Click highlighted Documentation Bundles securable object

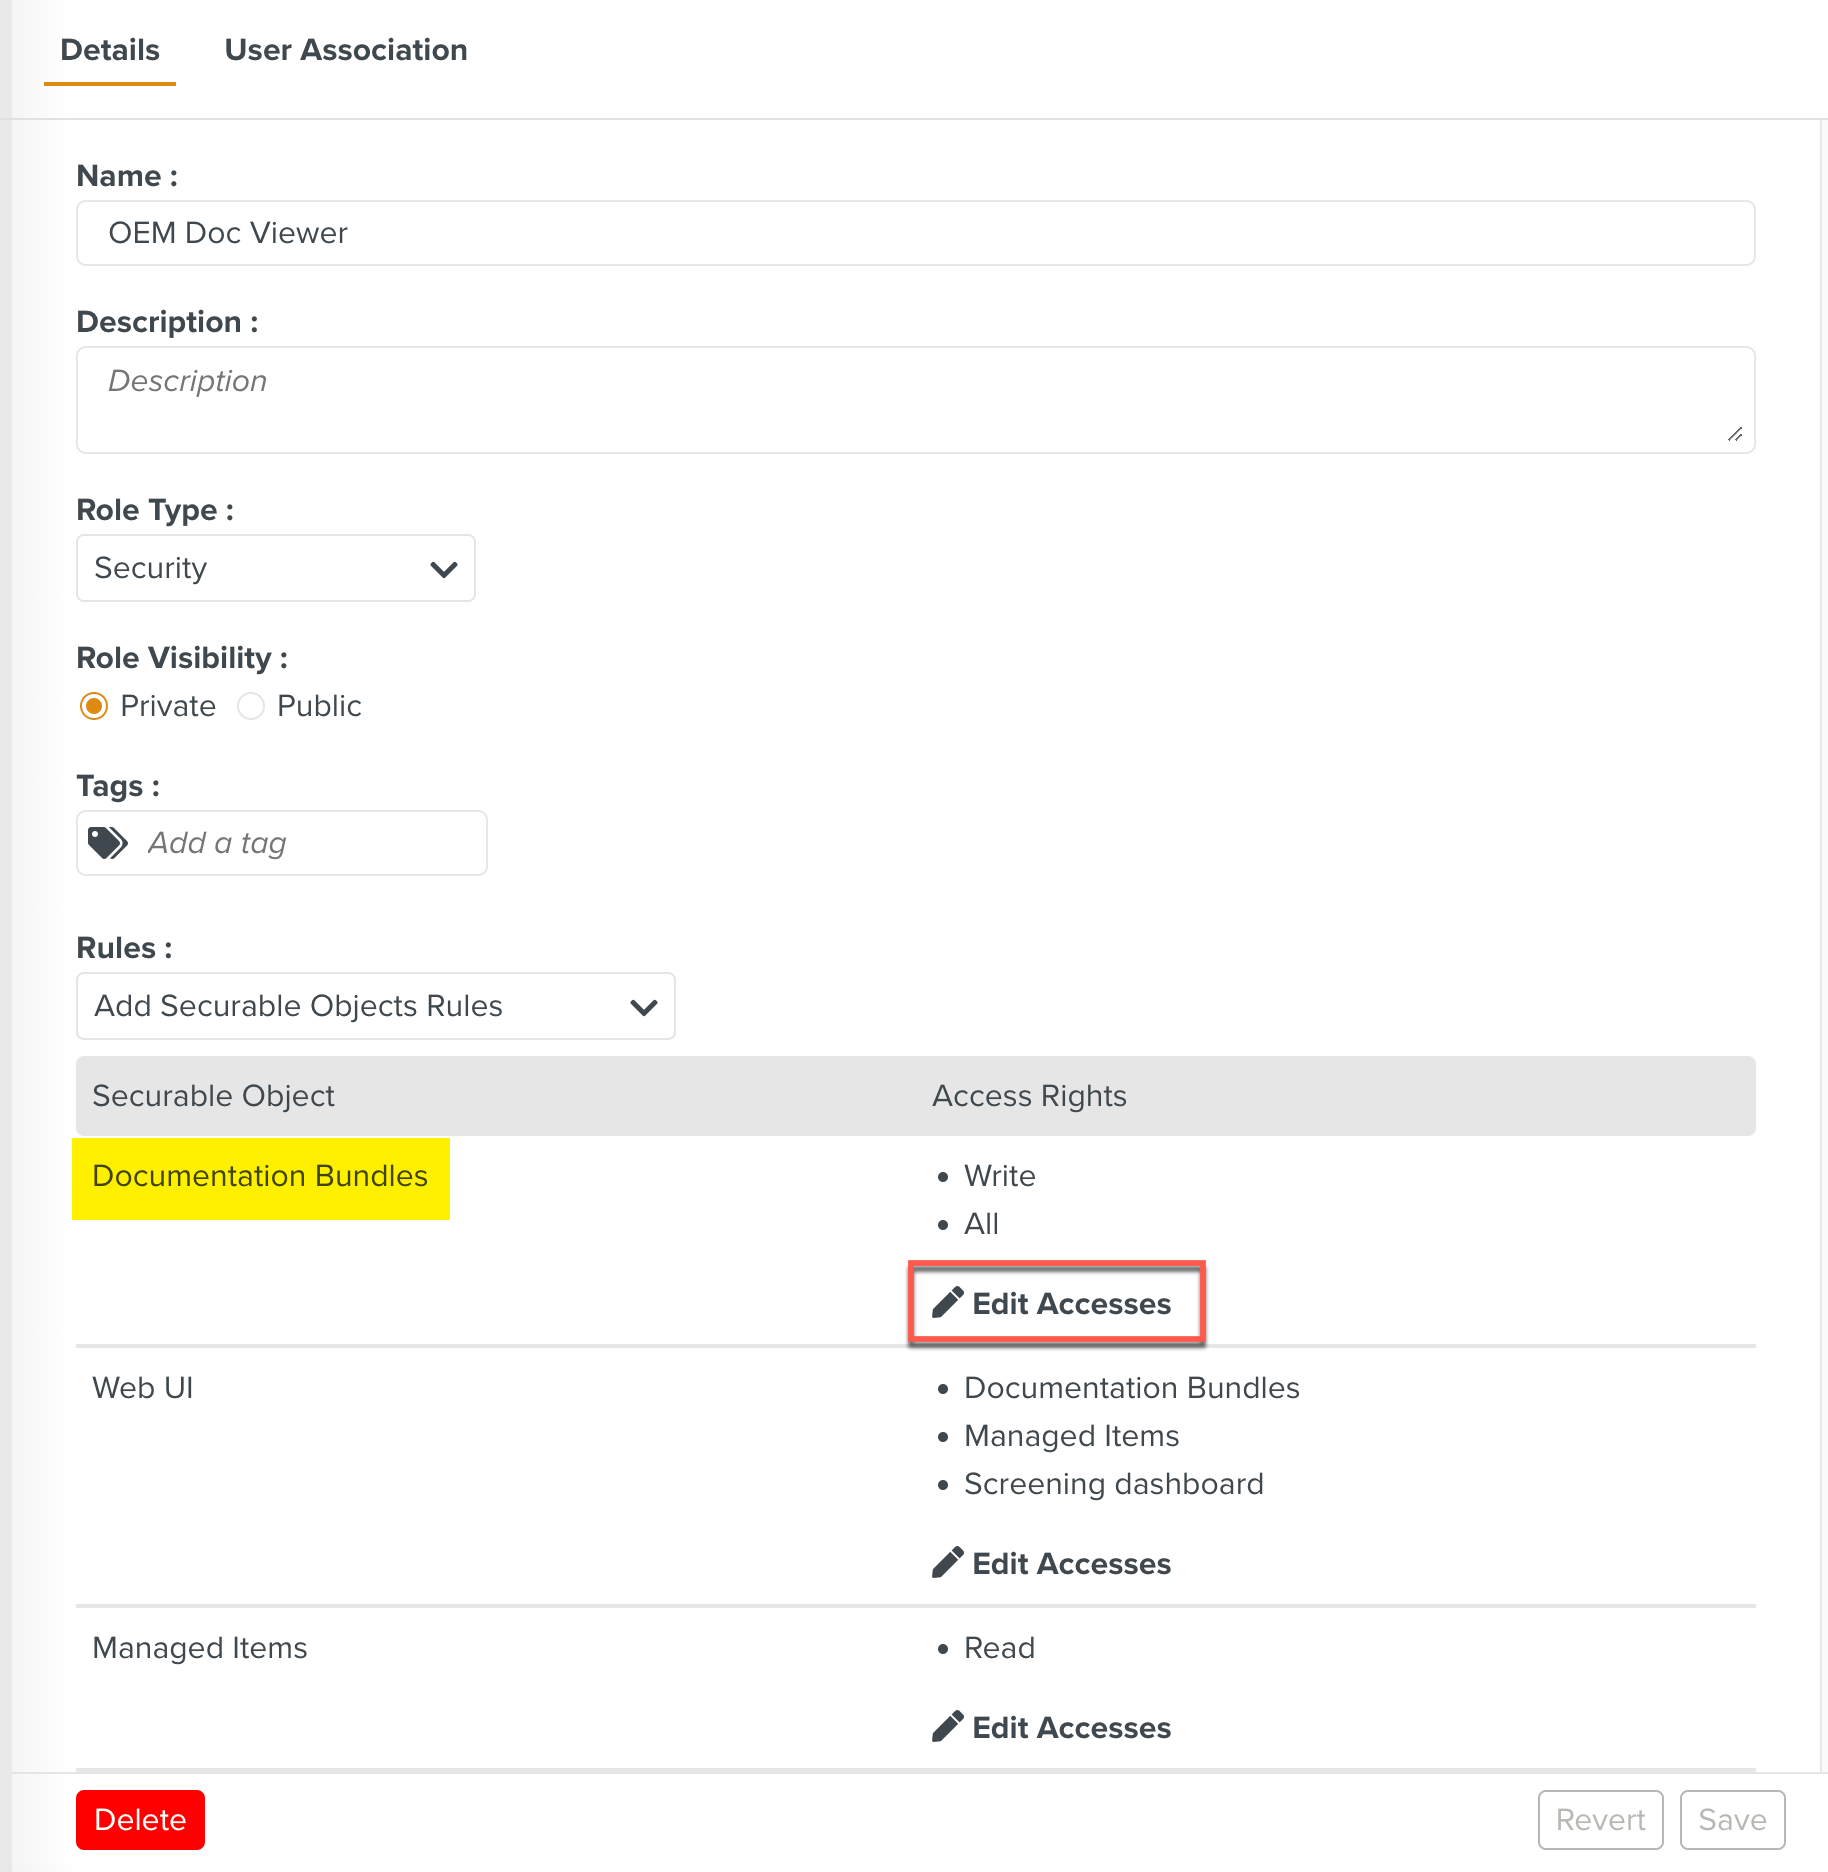point(260,1176)
